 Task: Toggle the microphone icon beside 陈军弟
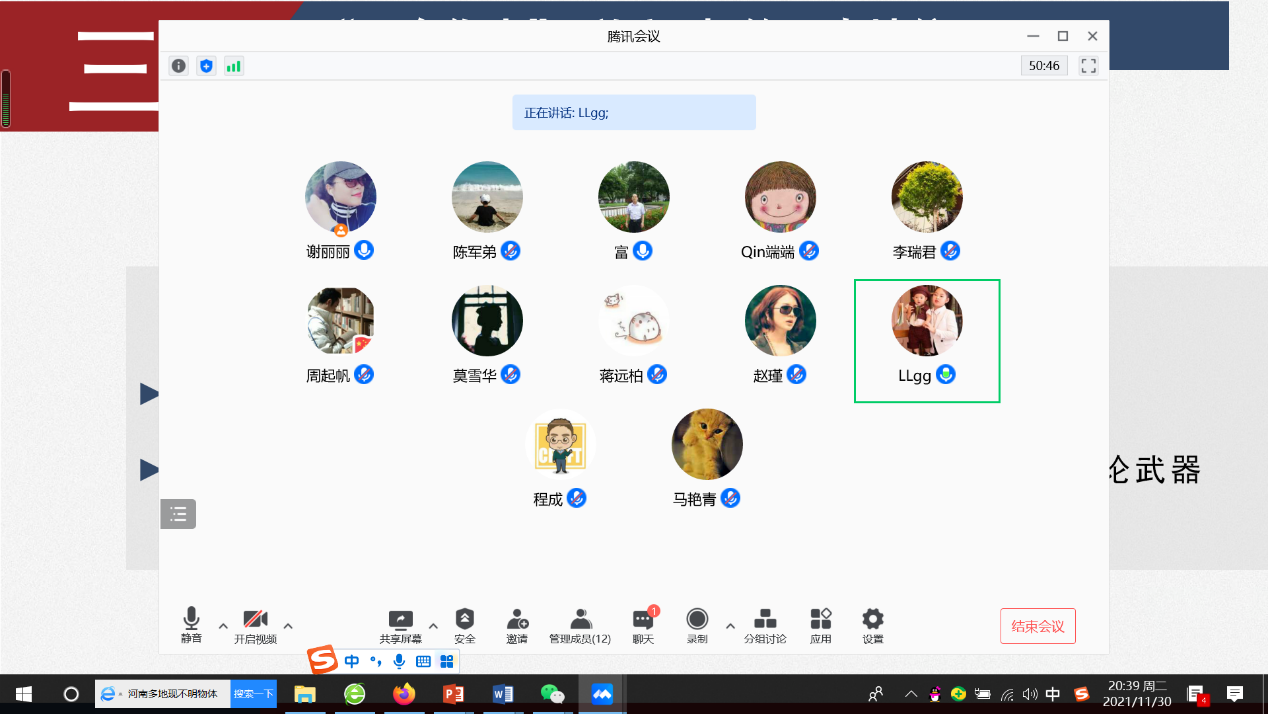coord(511,250)
